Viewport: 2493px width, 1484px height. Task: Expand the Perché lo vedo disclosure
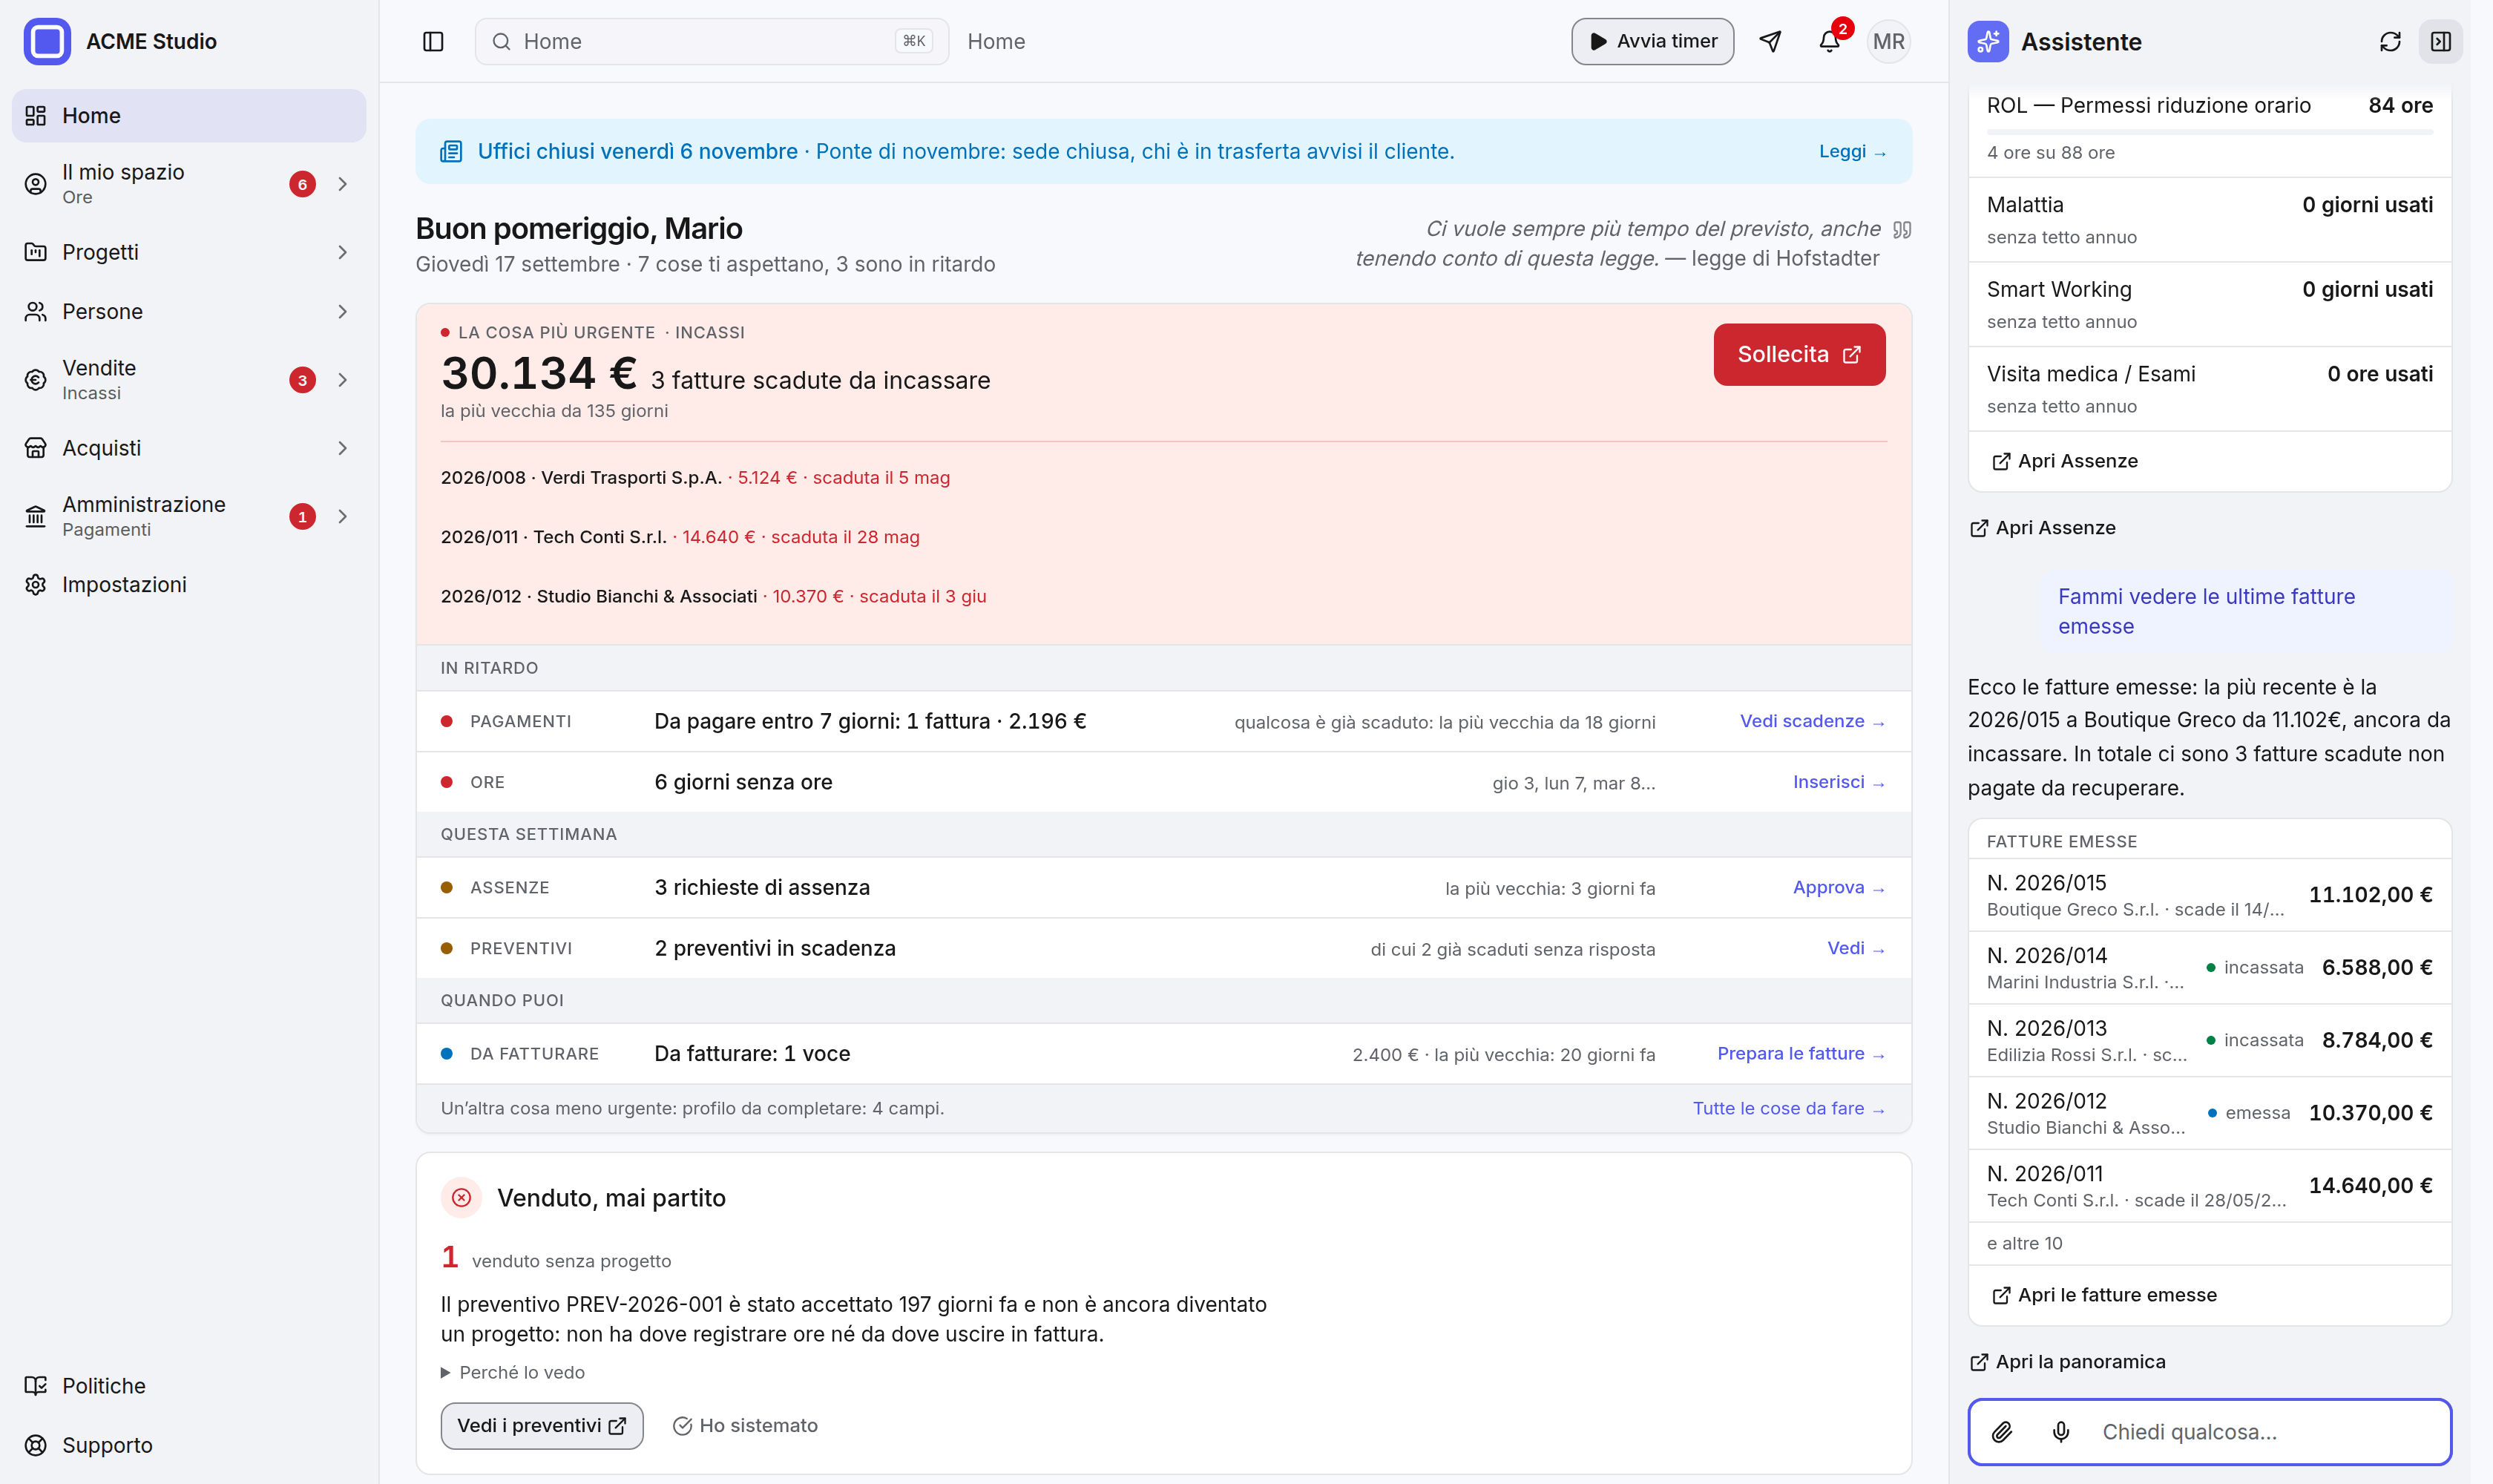(513, 1372)
